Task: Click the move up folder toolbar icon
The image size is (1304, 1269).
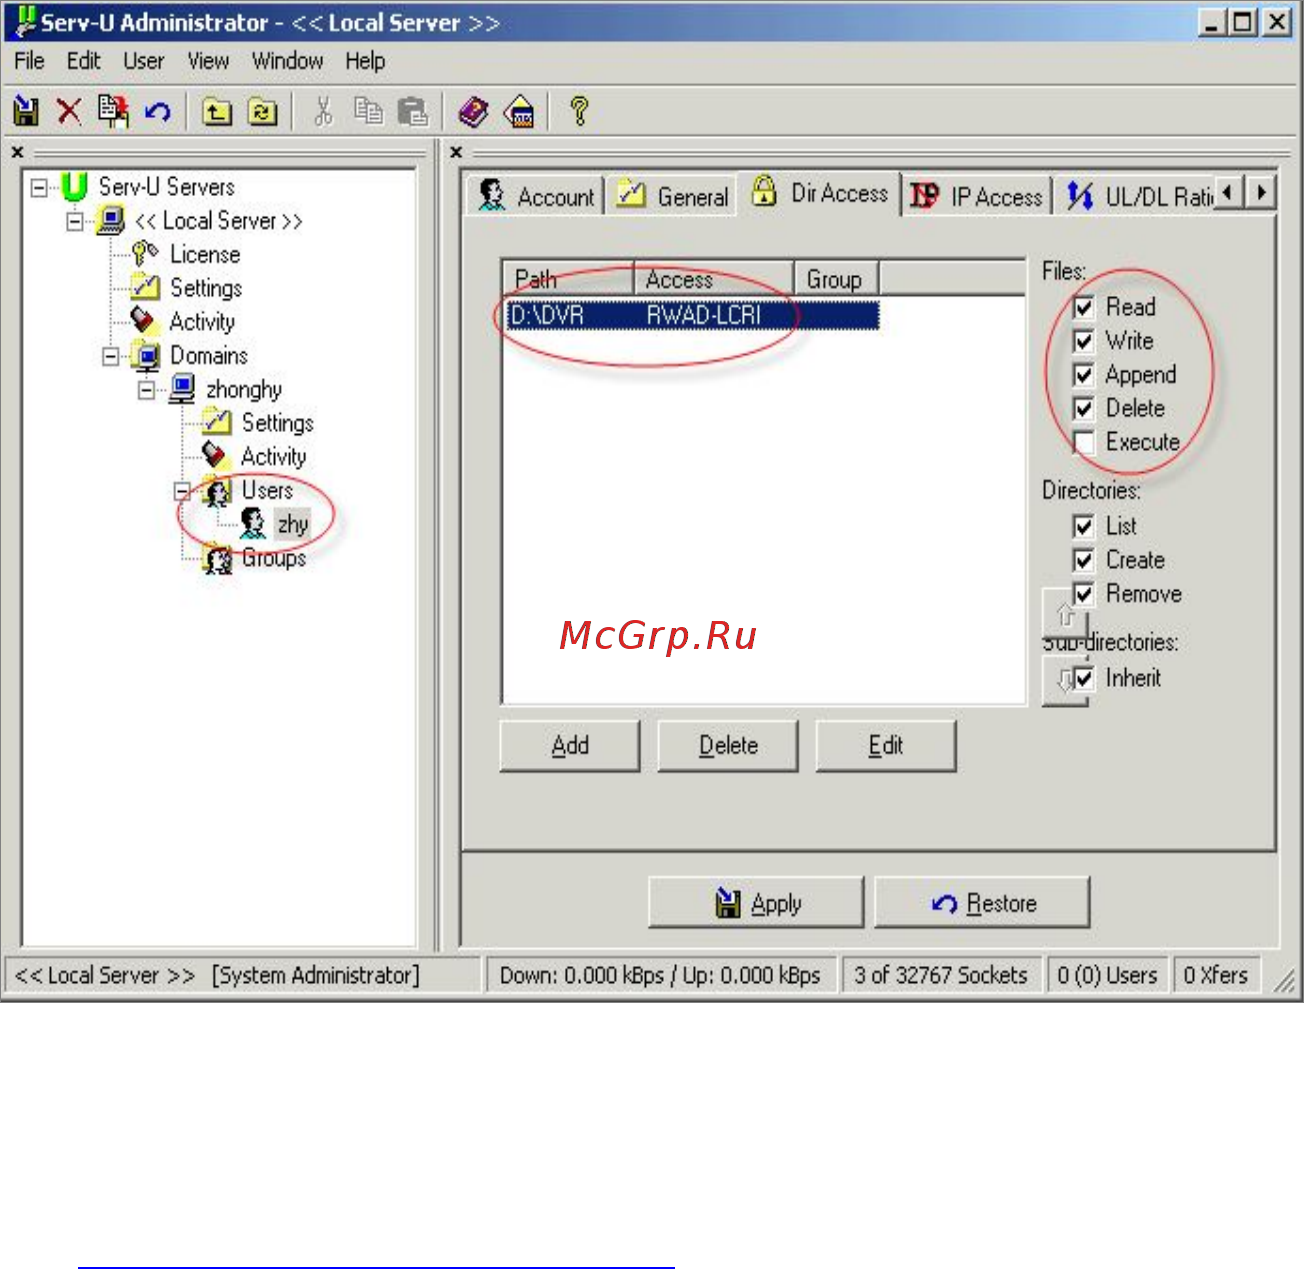Action: pos(217,112)
